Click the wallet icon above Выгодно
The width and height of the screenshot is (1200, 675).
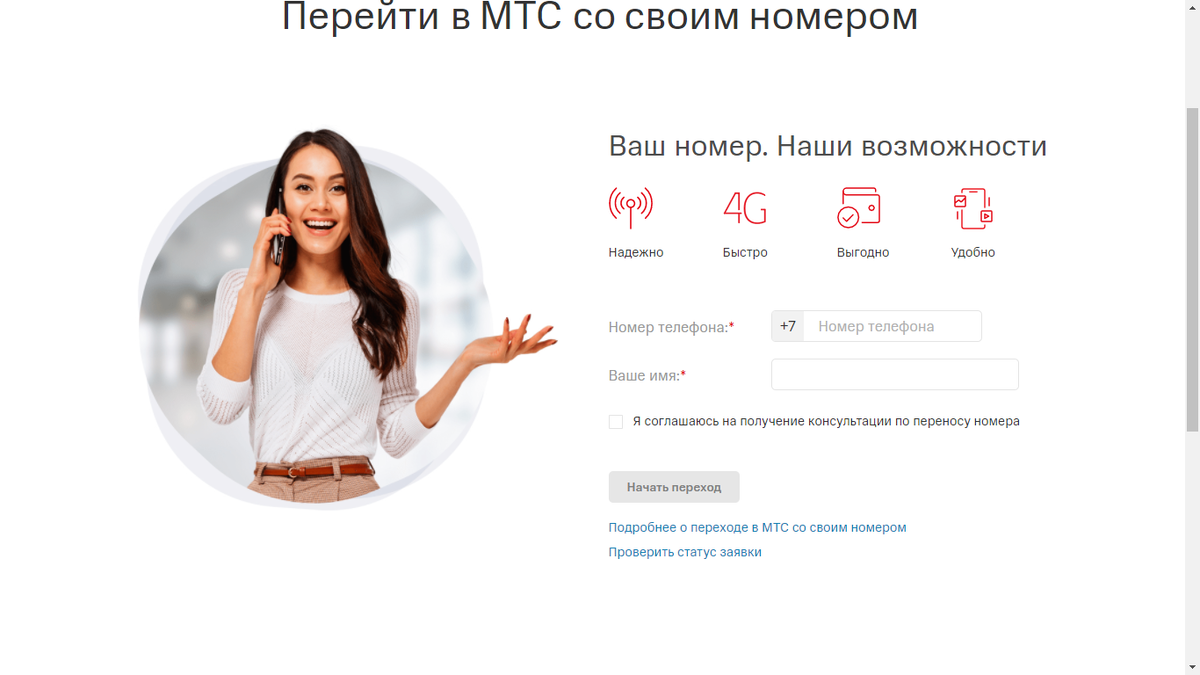(x=859, y=208)
